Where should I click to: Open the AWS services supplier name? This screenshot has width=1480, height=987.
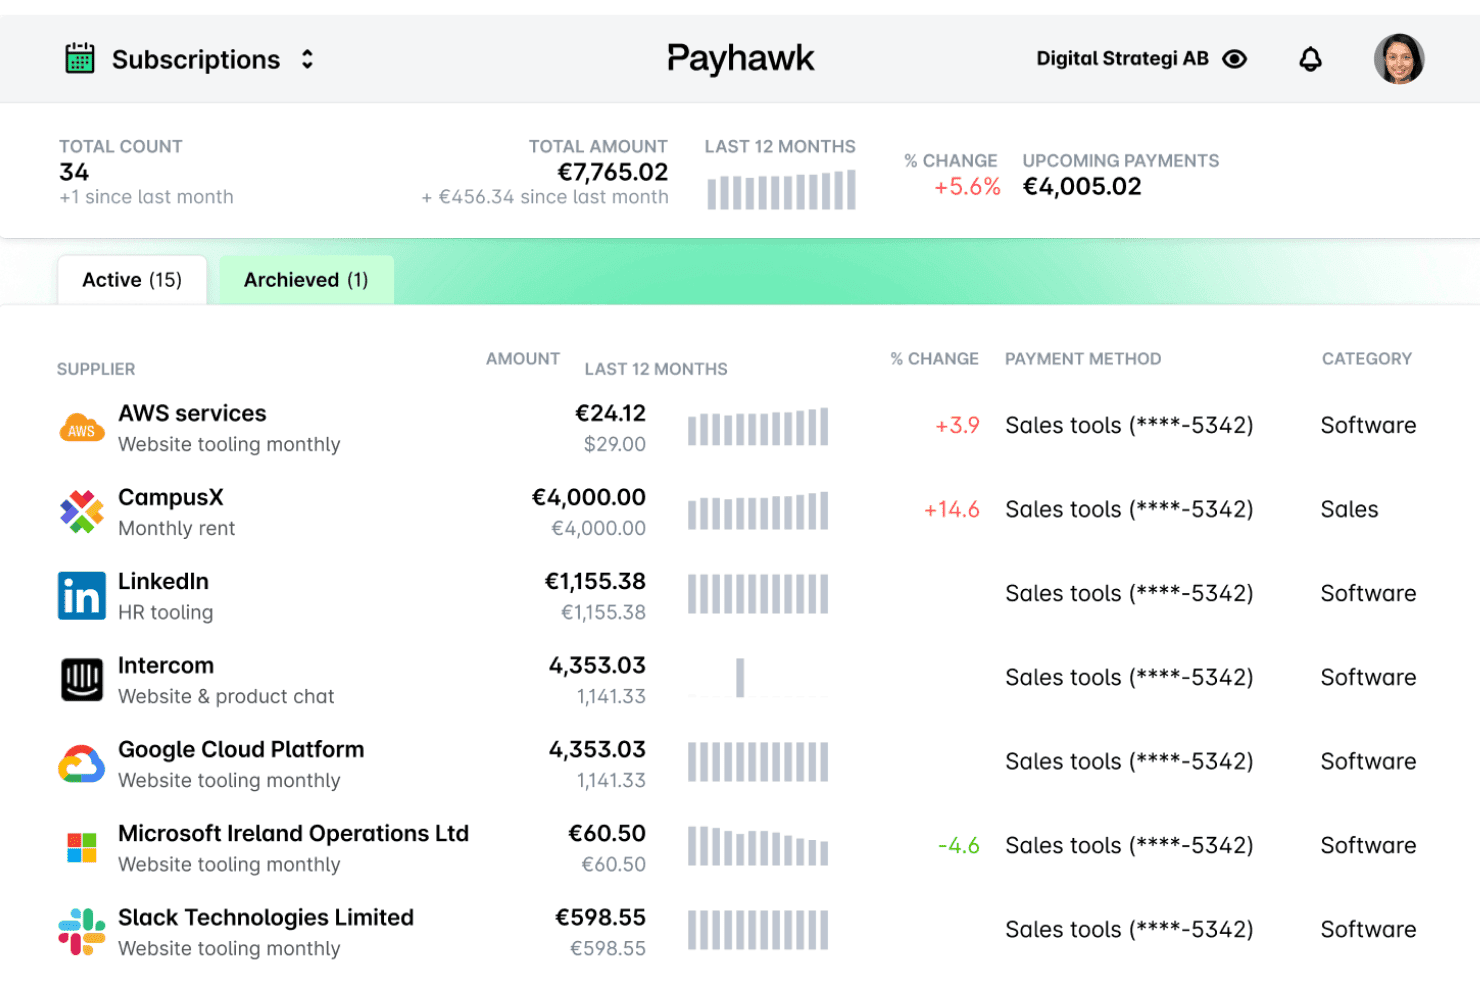(x=192, y=414)
